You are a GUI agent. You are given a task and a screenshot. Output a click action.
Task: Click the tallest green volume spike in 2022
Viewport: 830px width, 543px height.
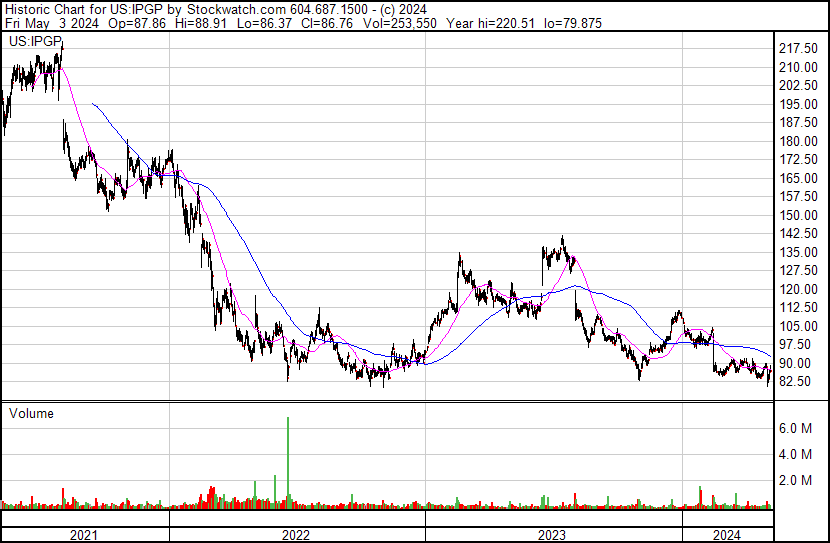pyautogui.click(x=288, y=463)
